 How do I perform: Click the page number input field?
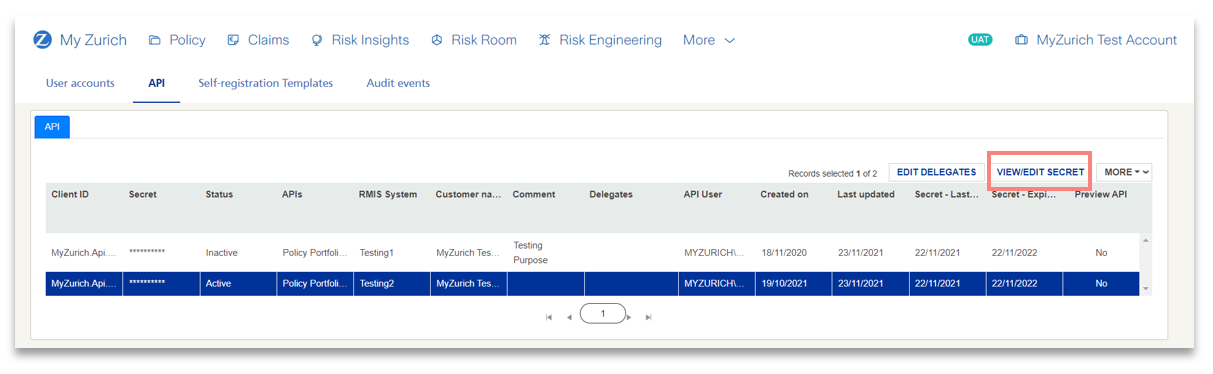pyautogui.click(x=602, y=314)
